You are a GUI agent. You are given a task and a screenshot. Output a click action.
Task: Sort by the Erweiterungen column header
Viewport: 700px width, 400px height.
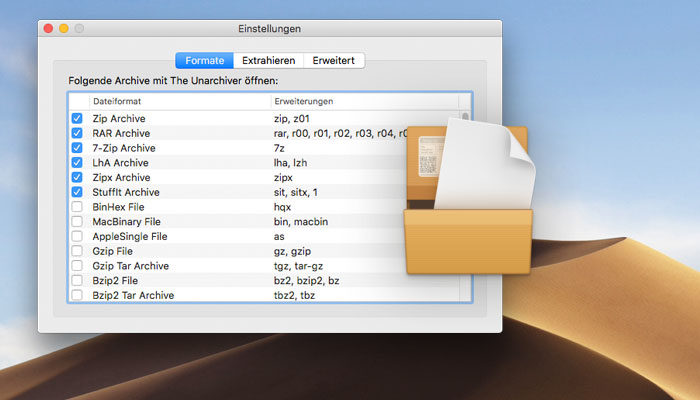click(x=365, y=101)
